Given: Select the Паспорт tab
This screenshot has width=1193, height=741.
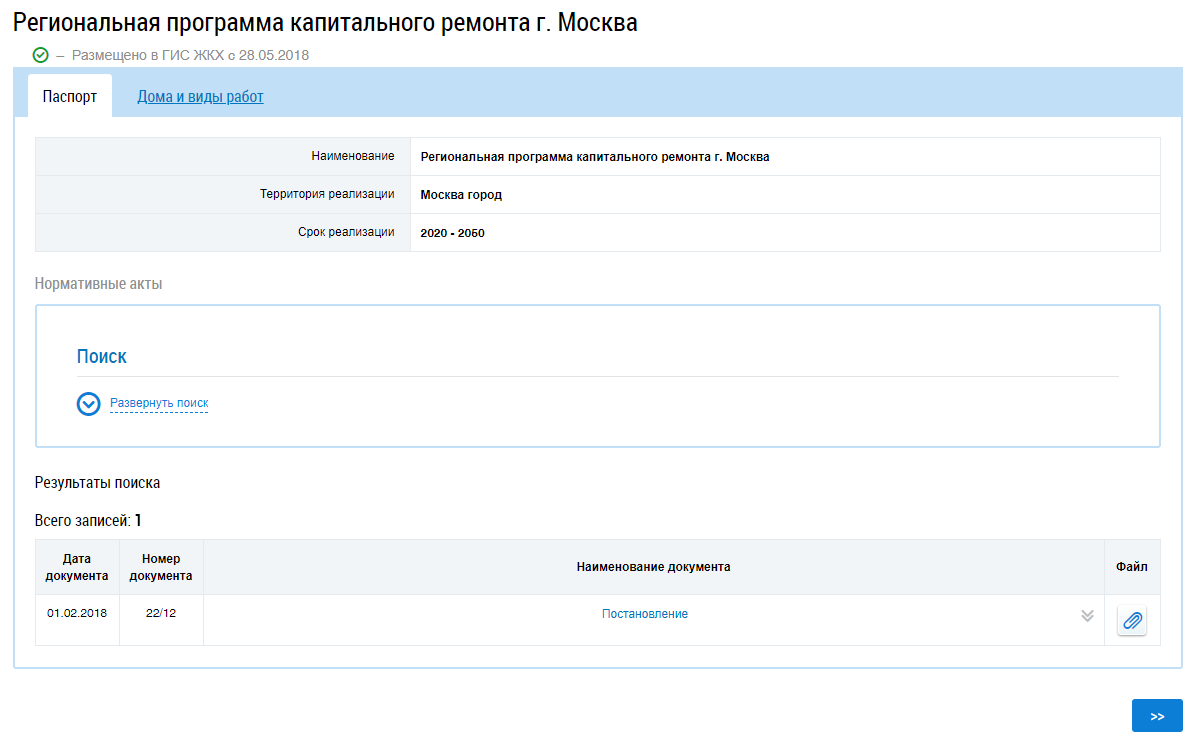Looking at the screenshot, I should tap(70, 97).
